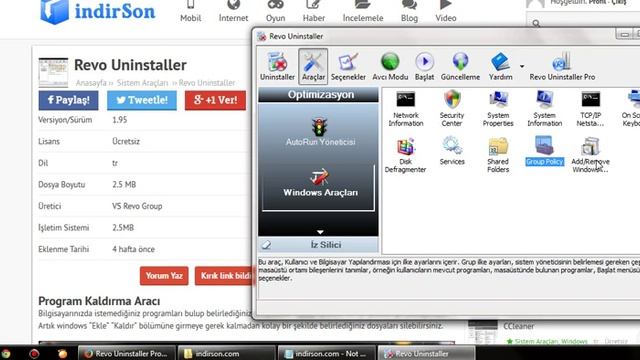This screenshot has height=360, width=640.
Task: Click the Yorum Yaz button
Action: tap(164, 276)
